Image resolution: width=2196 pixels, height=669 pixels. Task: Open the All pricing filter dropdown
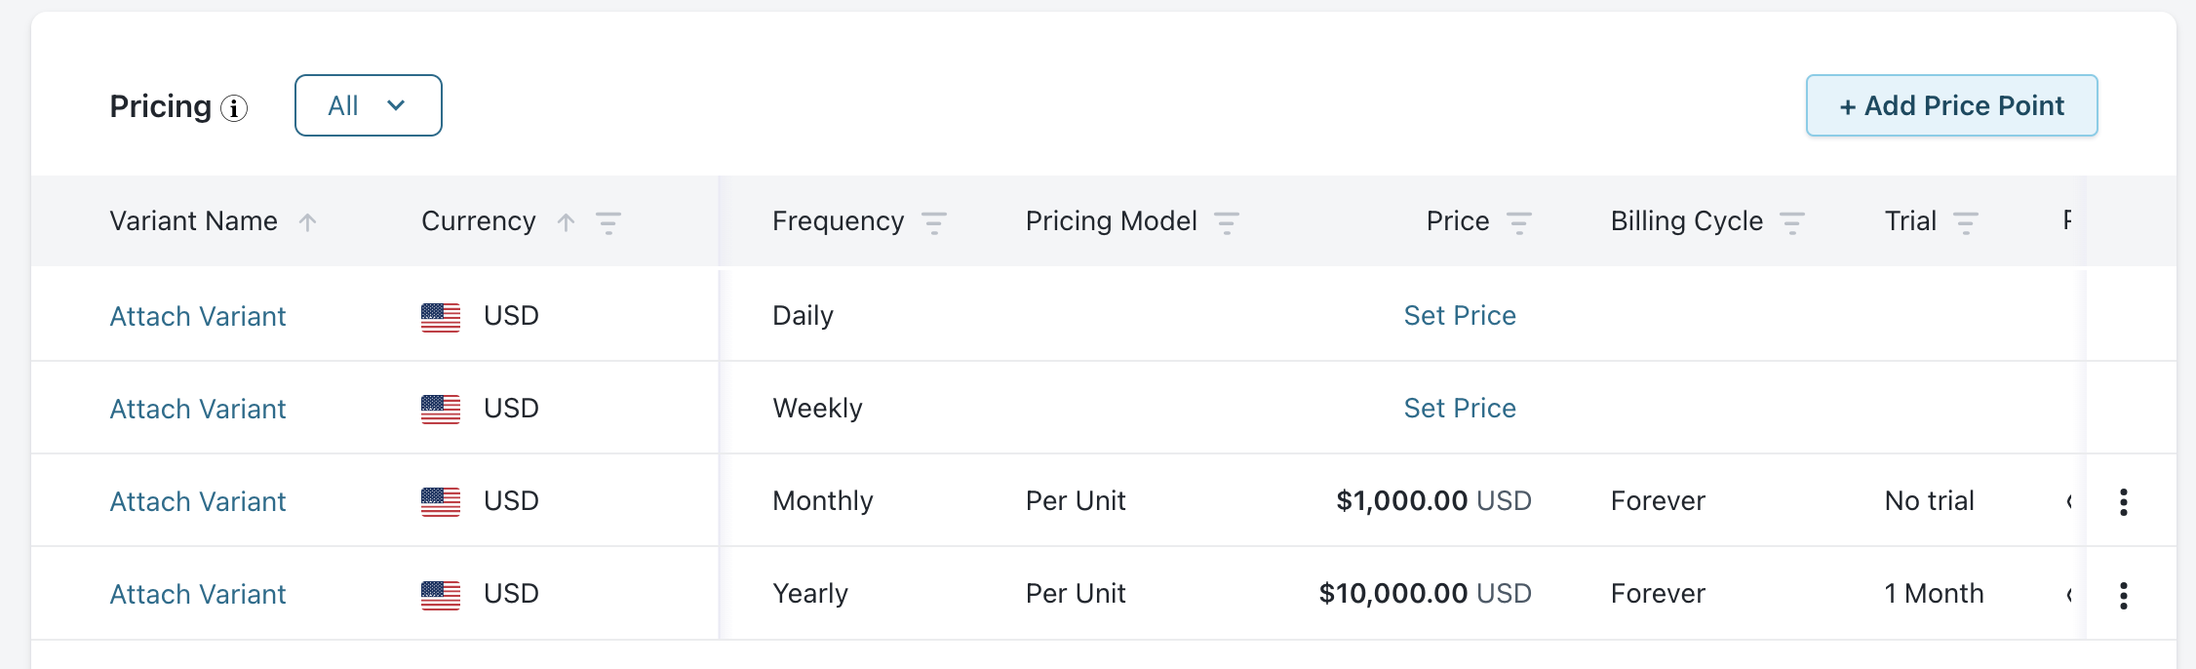pyautogui.click(x=368, y=105)
